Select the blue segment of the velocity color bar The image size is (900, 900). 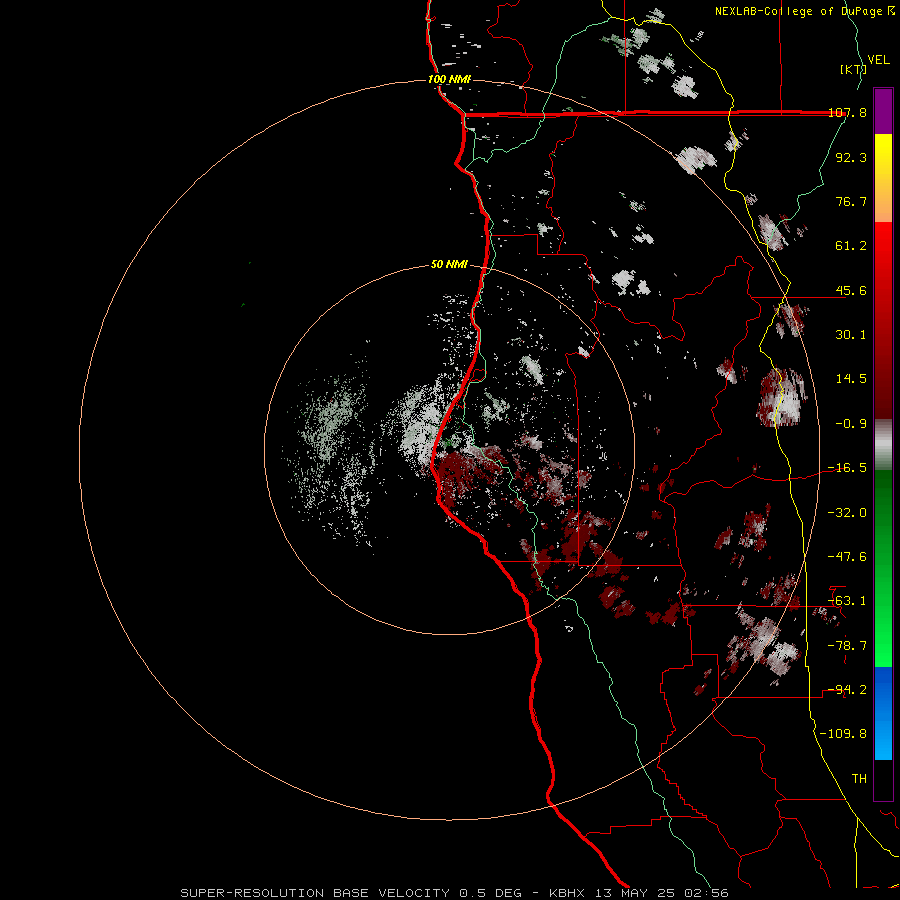(x=883, y=713)
